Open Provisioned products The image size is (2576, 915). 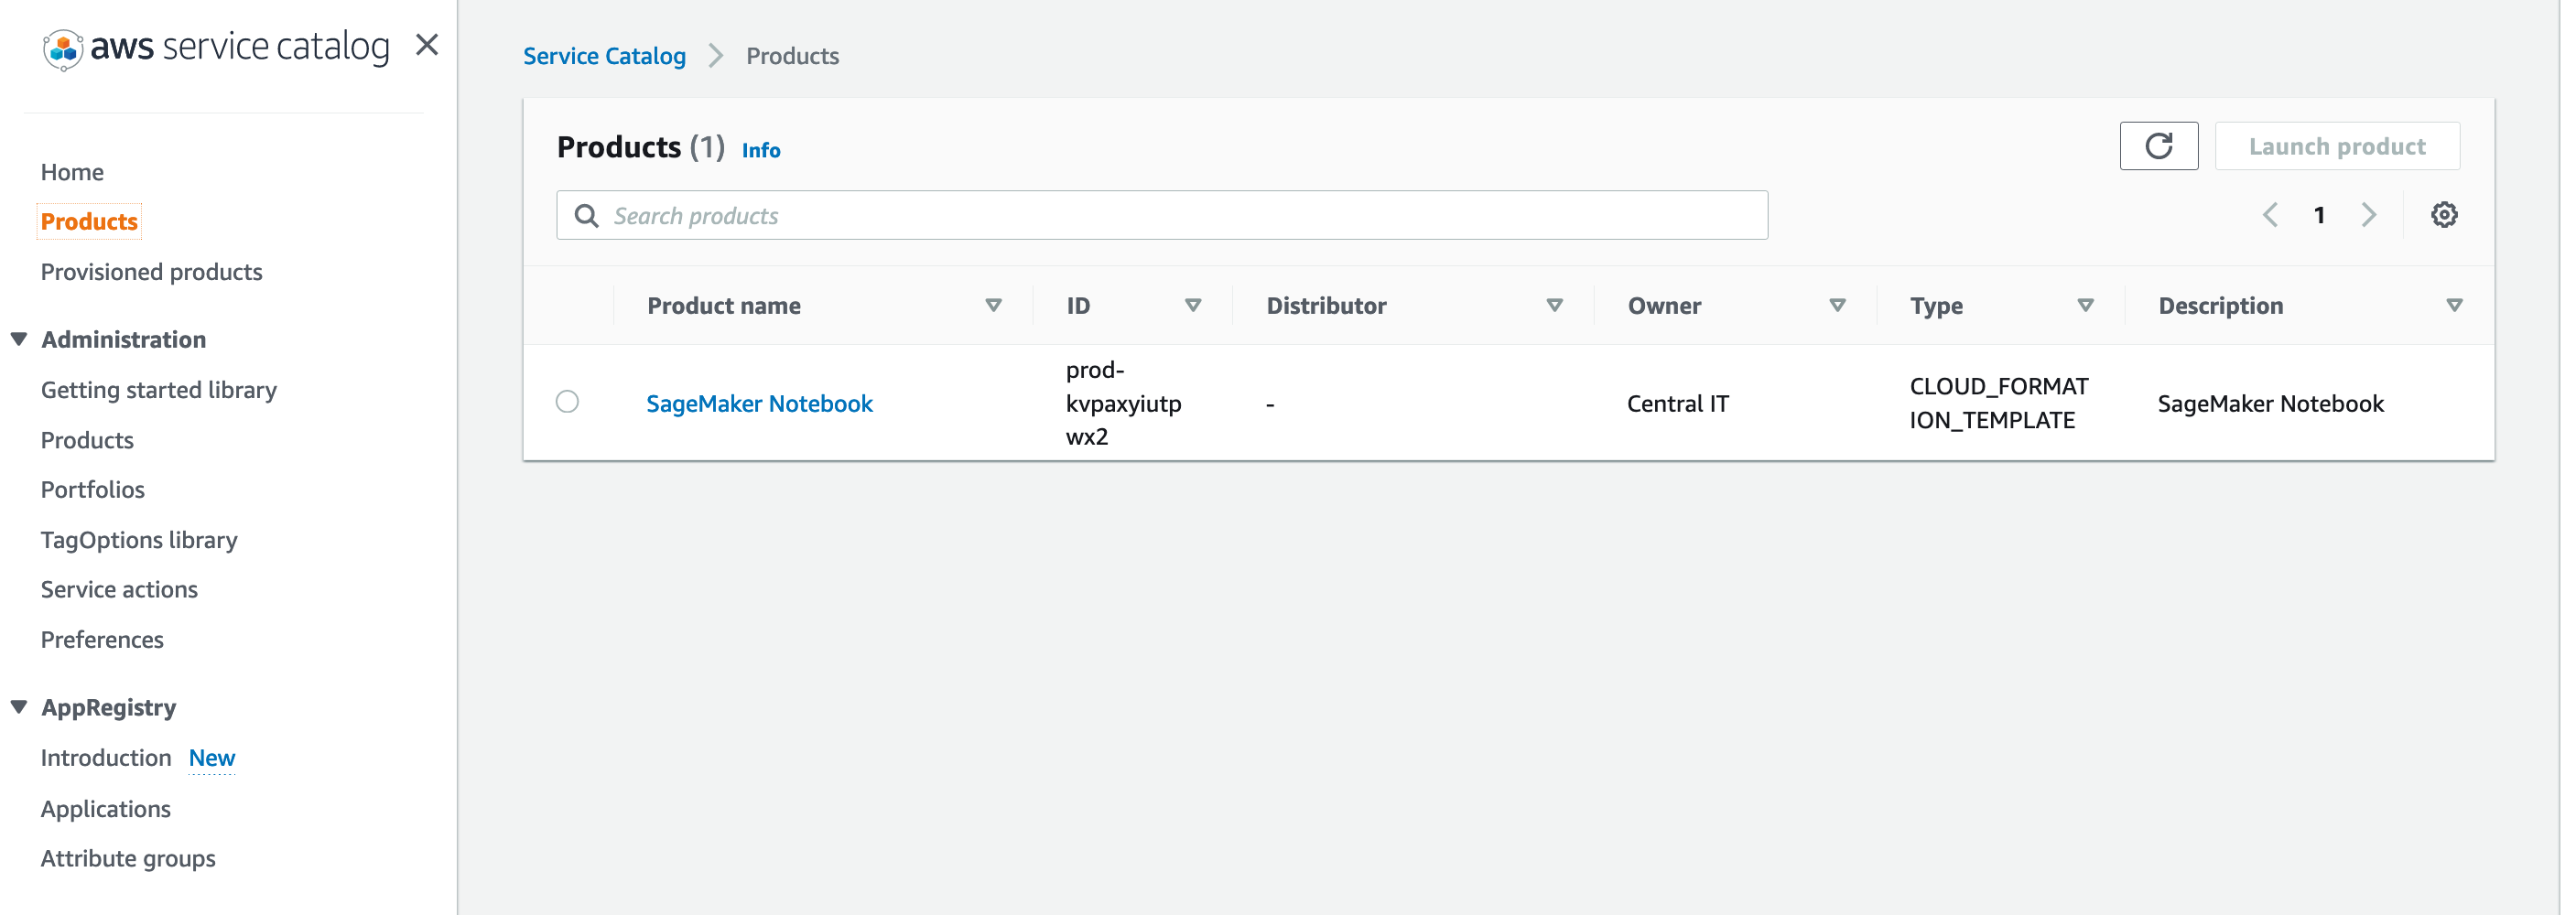pyautogui.click(x=151, y=272)
